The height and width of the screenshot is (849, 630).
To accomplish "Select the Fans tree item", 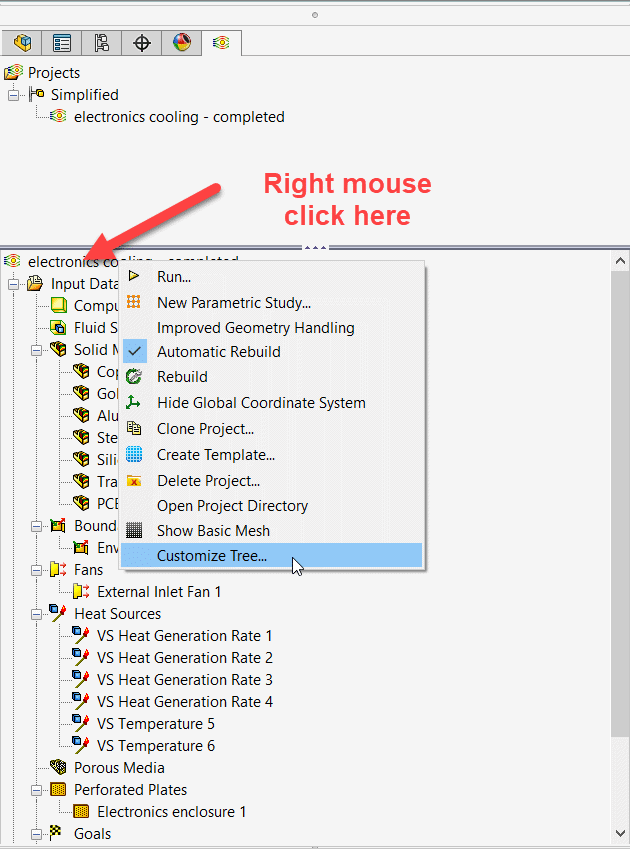I will pyautogui.click(x=88, y=570).
